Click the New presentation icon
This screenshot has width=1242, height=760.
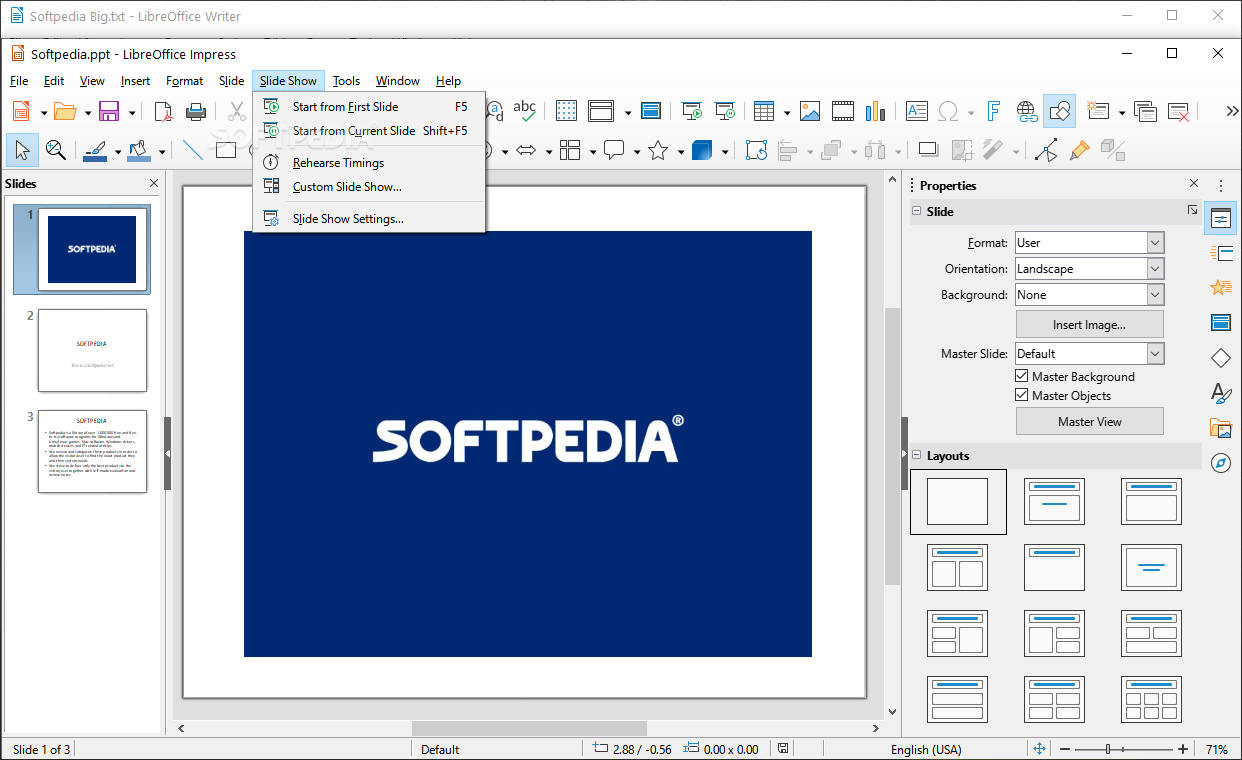pyautogui.click(x=21, y=112)
